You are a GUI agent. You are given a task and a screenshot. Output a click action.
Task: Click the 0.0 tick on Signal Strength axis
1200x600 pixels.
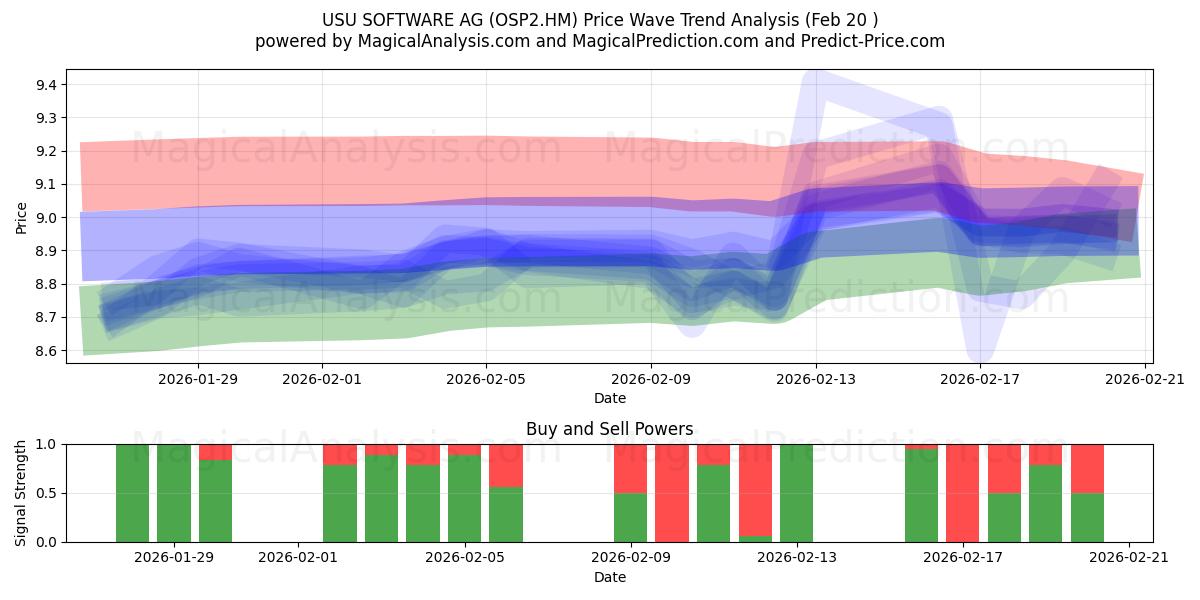[47, 542]
